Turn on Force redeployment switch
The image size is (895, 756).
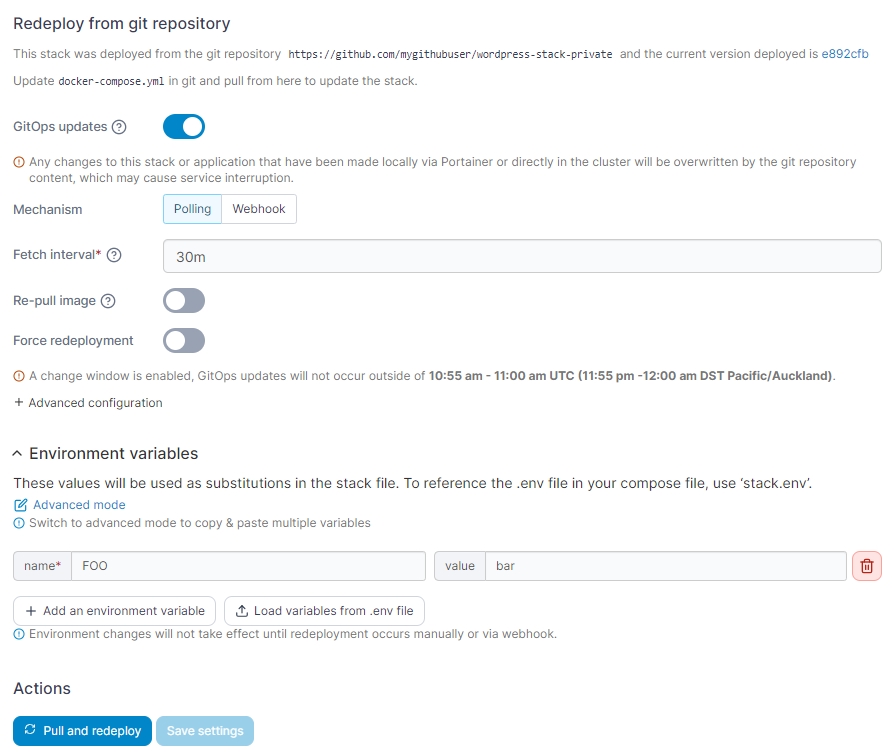point(184,341)
